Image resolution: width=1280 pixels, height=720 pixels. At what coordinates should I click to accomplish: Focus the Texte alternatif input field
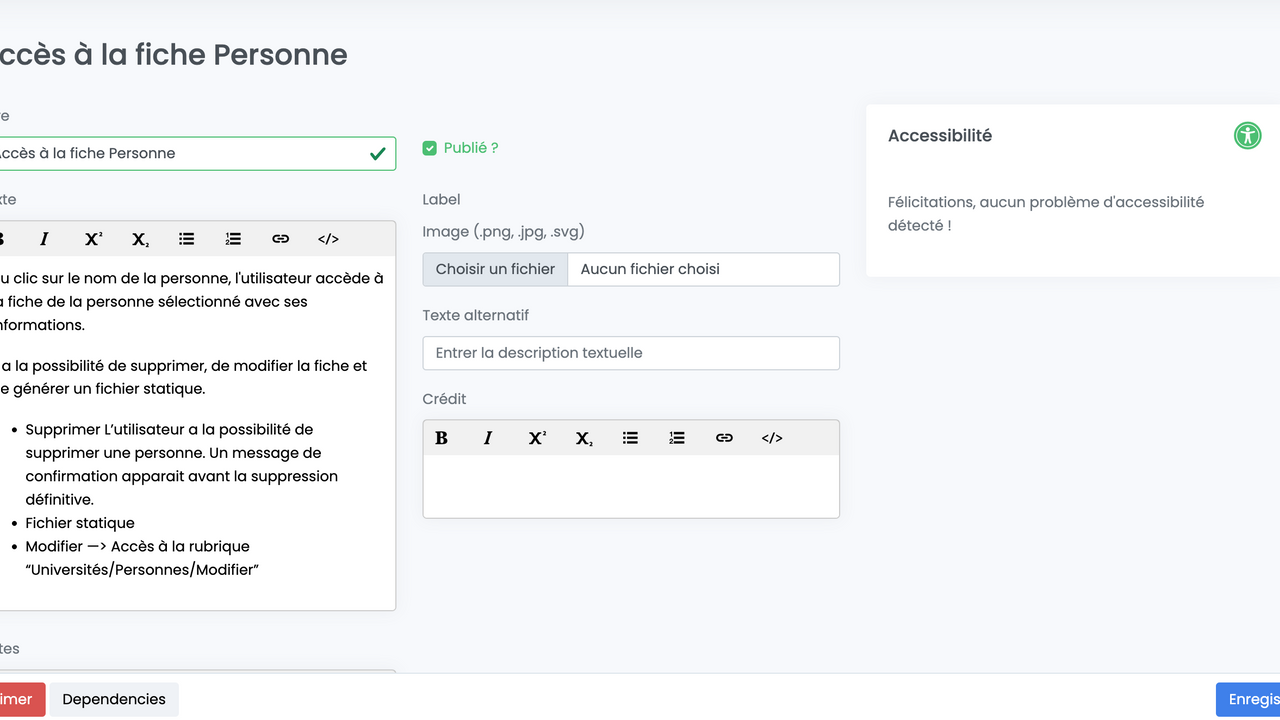[x=630, y=353]
